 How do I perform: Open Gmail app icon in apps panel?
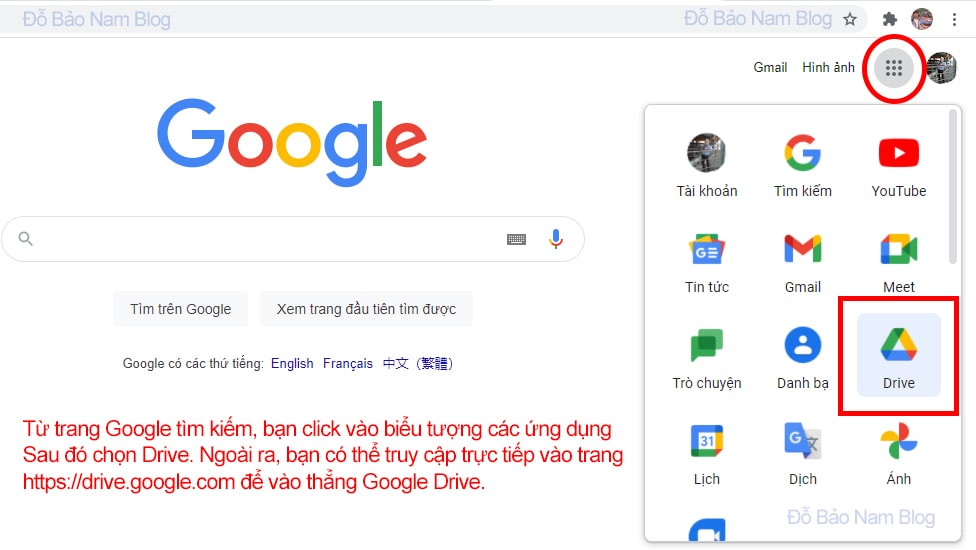pos(802,262)
